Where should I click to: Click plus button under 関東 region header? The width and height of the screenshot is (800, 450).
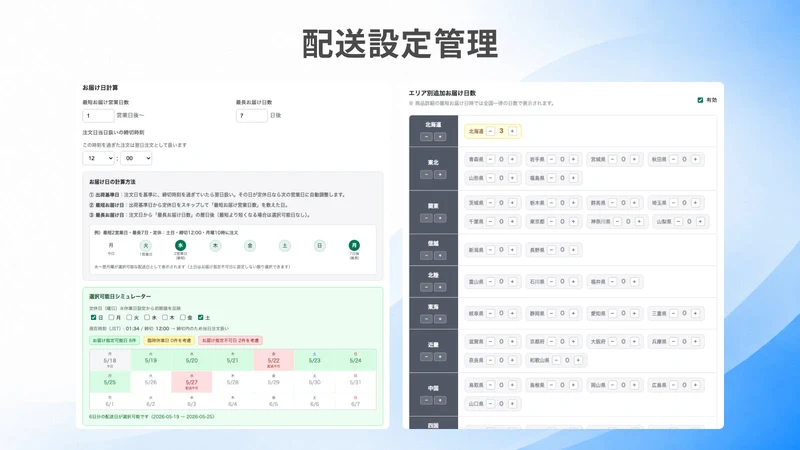(x=440, y=218)
